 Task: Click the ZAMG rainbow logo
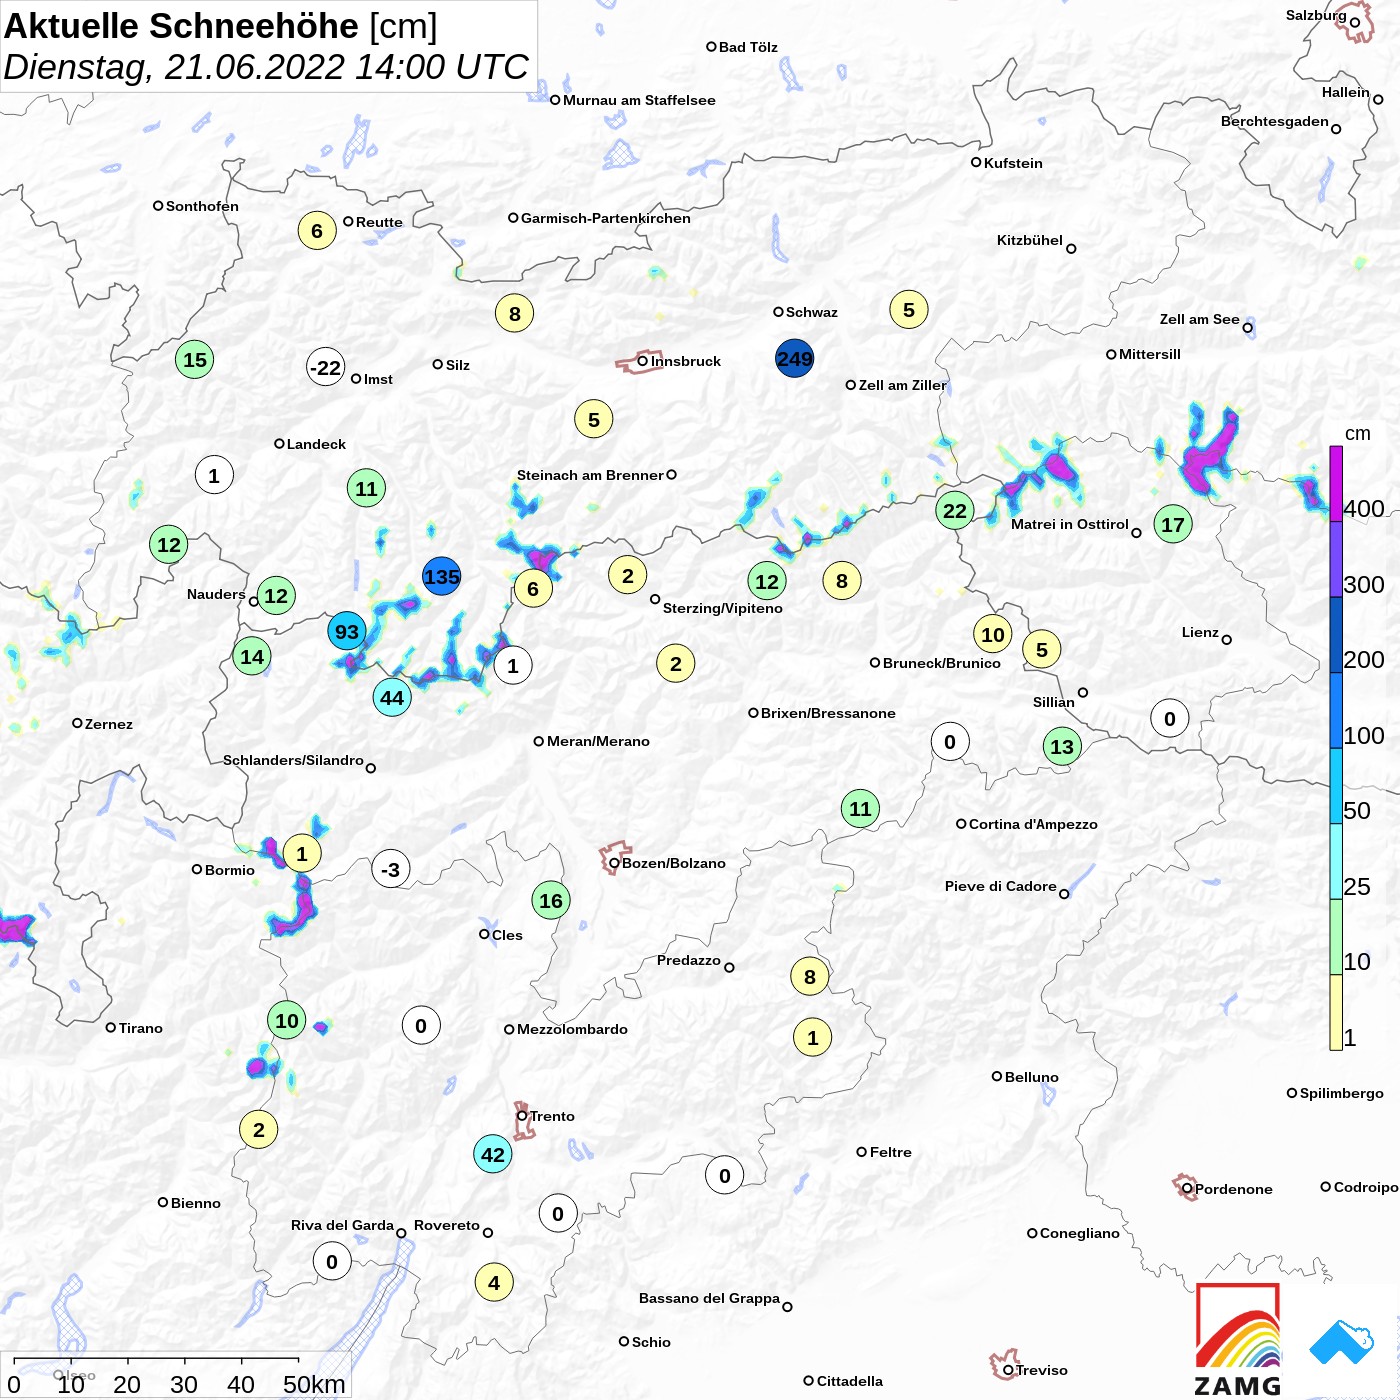point(1238,1339)
